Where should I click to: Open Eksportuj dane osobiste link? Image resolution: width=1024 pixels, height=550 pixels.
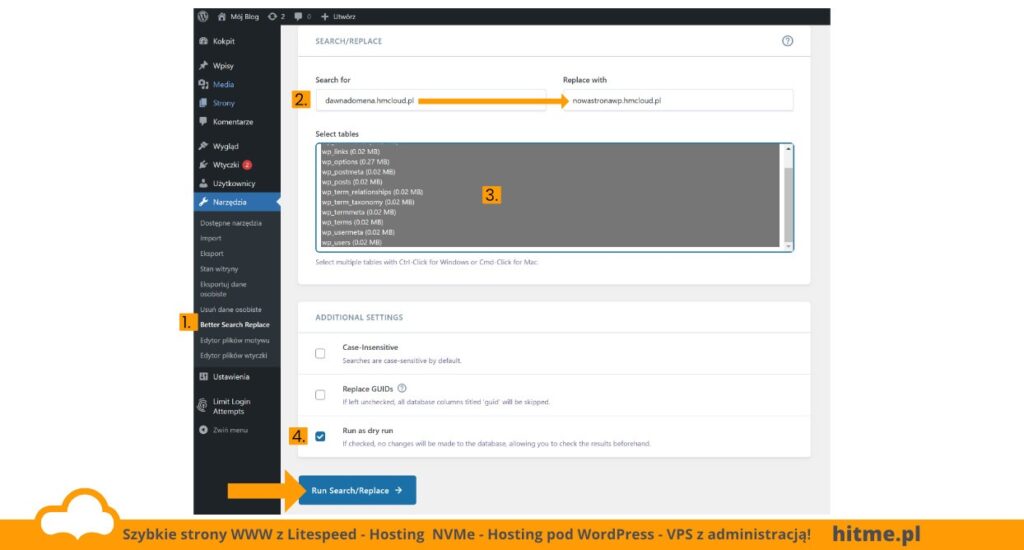[223, 289]
